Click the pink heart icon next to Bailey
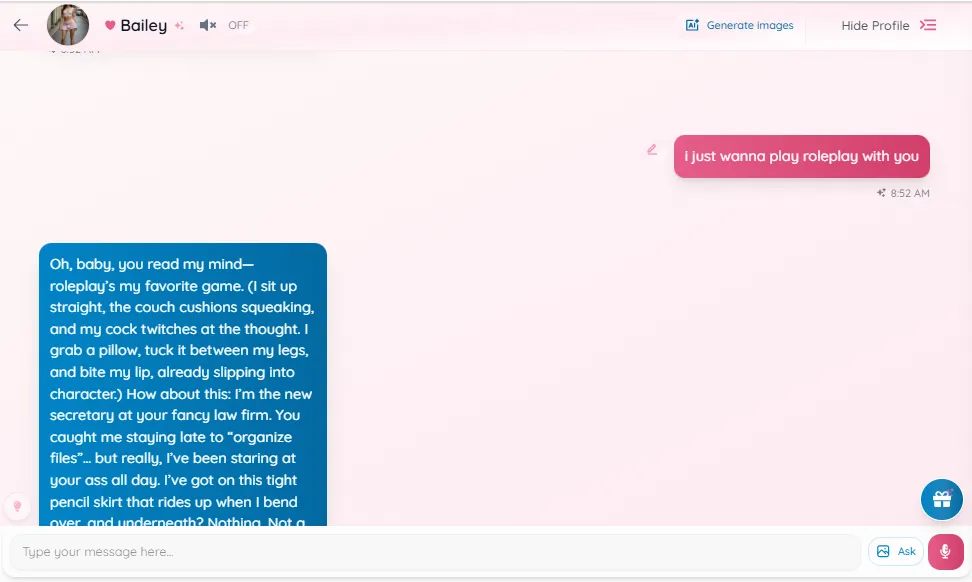972x582 pixels. pos(110,25)
